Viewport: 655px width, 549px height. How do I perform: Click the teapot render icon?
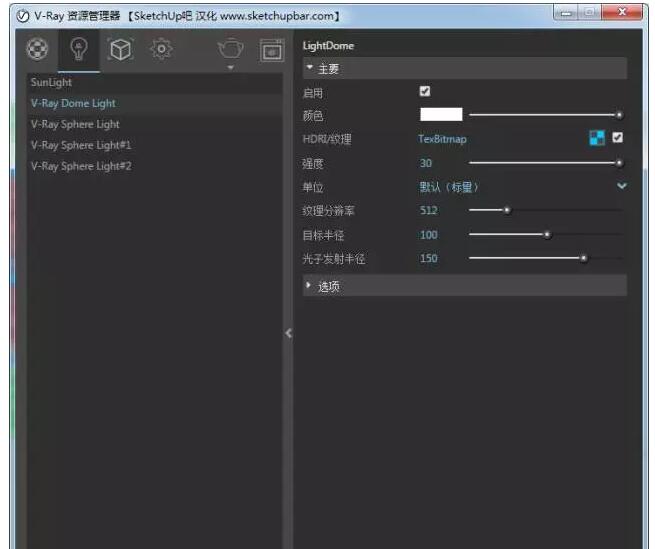(x=230, y=48)
